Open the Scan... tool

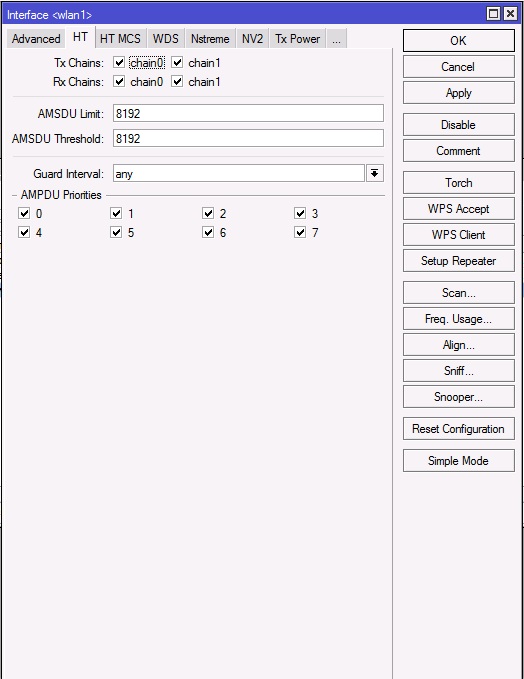coord(459,293)
